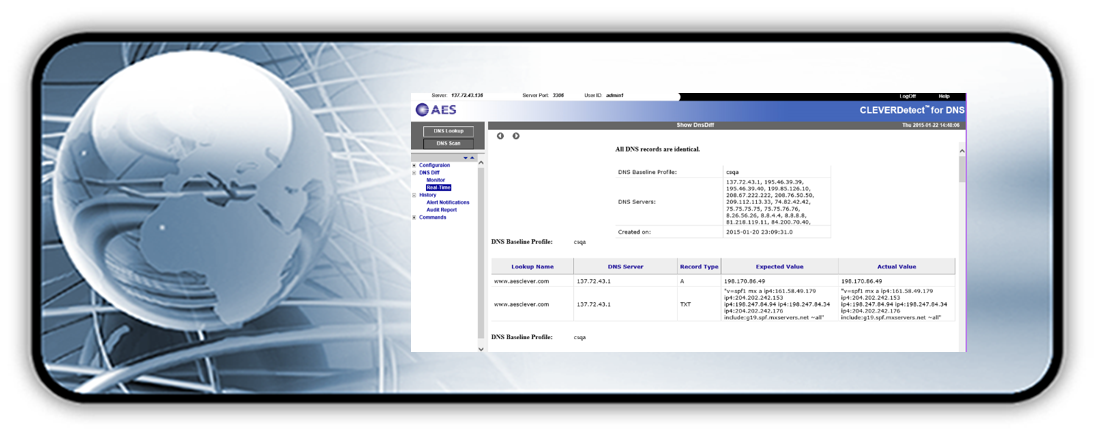The height and width of the screenshot is (436, 1094).
Task: Click the Lookup Name column header
Action: click(532, 266)
